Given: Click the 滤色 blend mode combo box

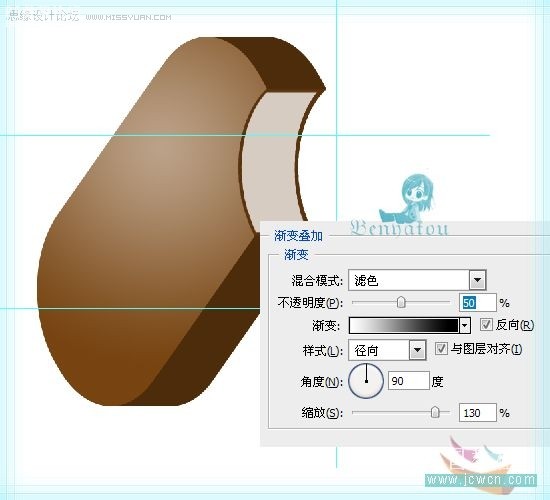Looking at the screenshot, I should 417,280.
